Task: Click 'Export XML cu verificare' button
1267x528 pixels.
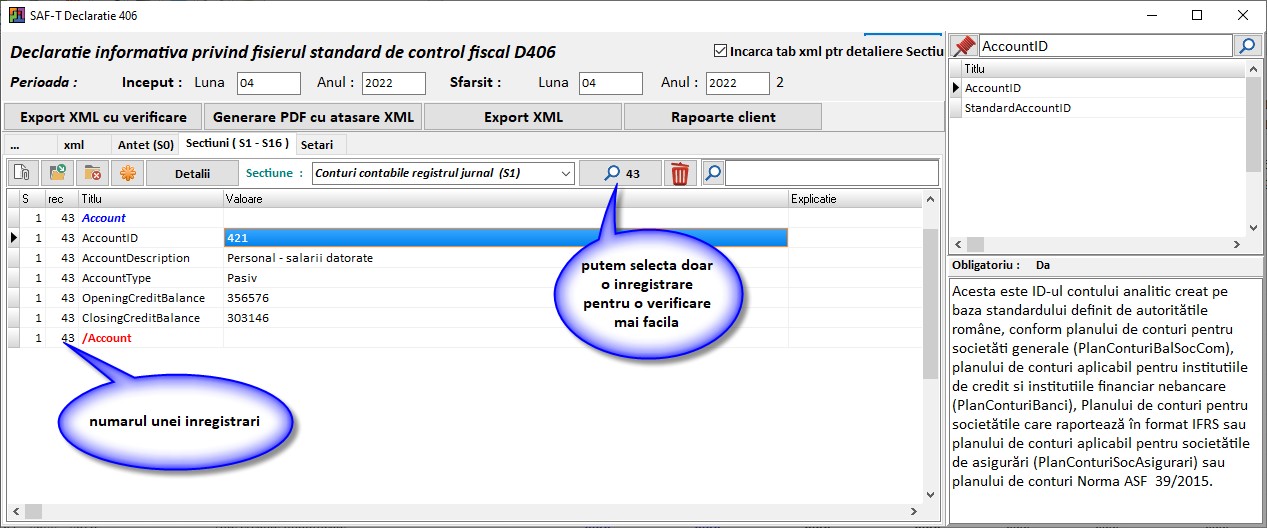Action: pos(103,117)
